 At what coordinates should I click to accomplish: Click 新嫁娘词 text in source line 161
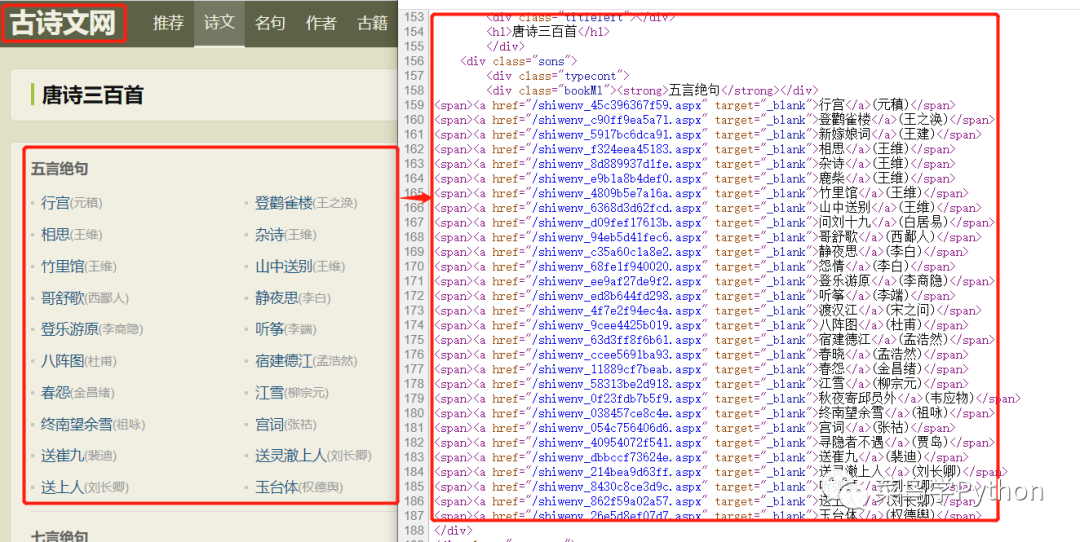pos(844,135)
